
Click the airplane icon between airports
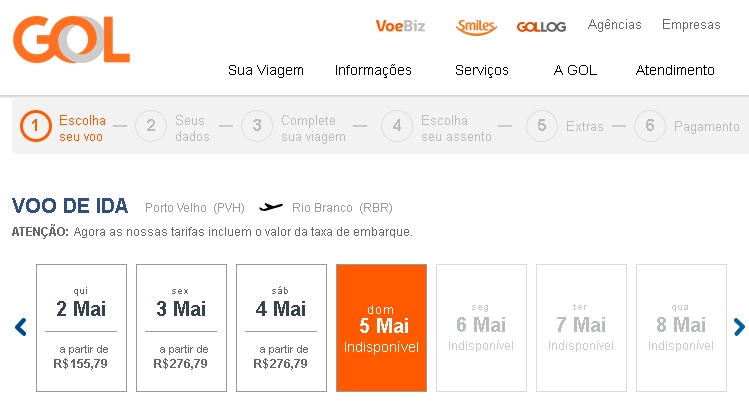(270, 208)
